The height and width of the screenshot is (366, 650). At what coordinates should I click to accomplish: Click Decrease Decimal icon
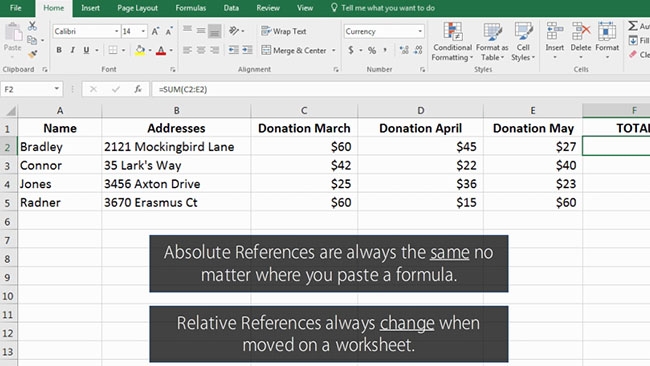(418, 50)
